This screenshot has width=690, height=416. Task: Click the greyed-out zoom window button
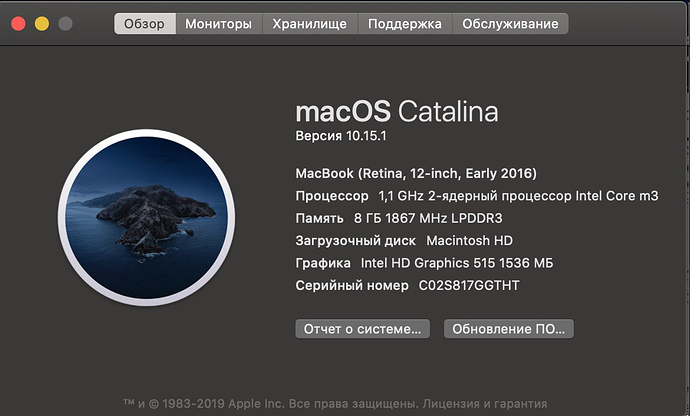tap(66, 23)
